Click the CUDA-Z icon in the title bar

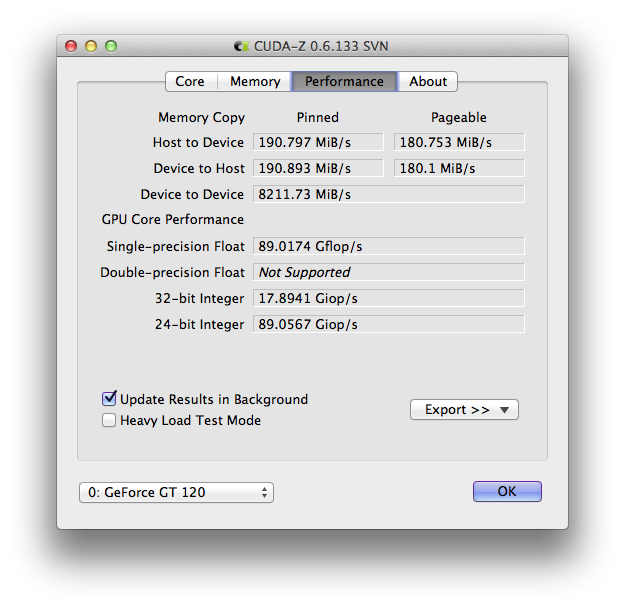tap(240, 46)
